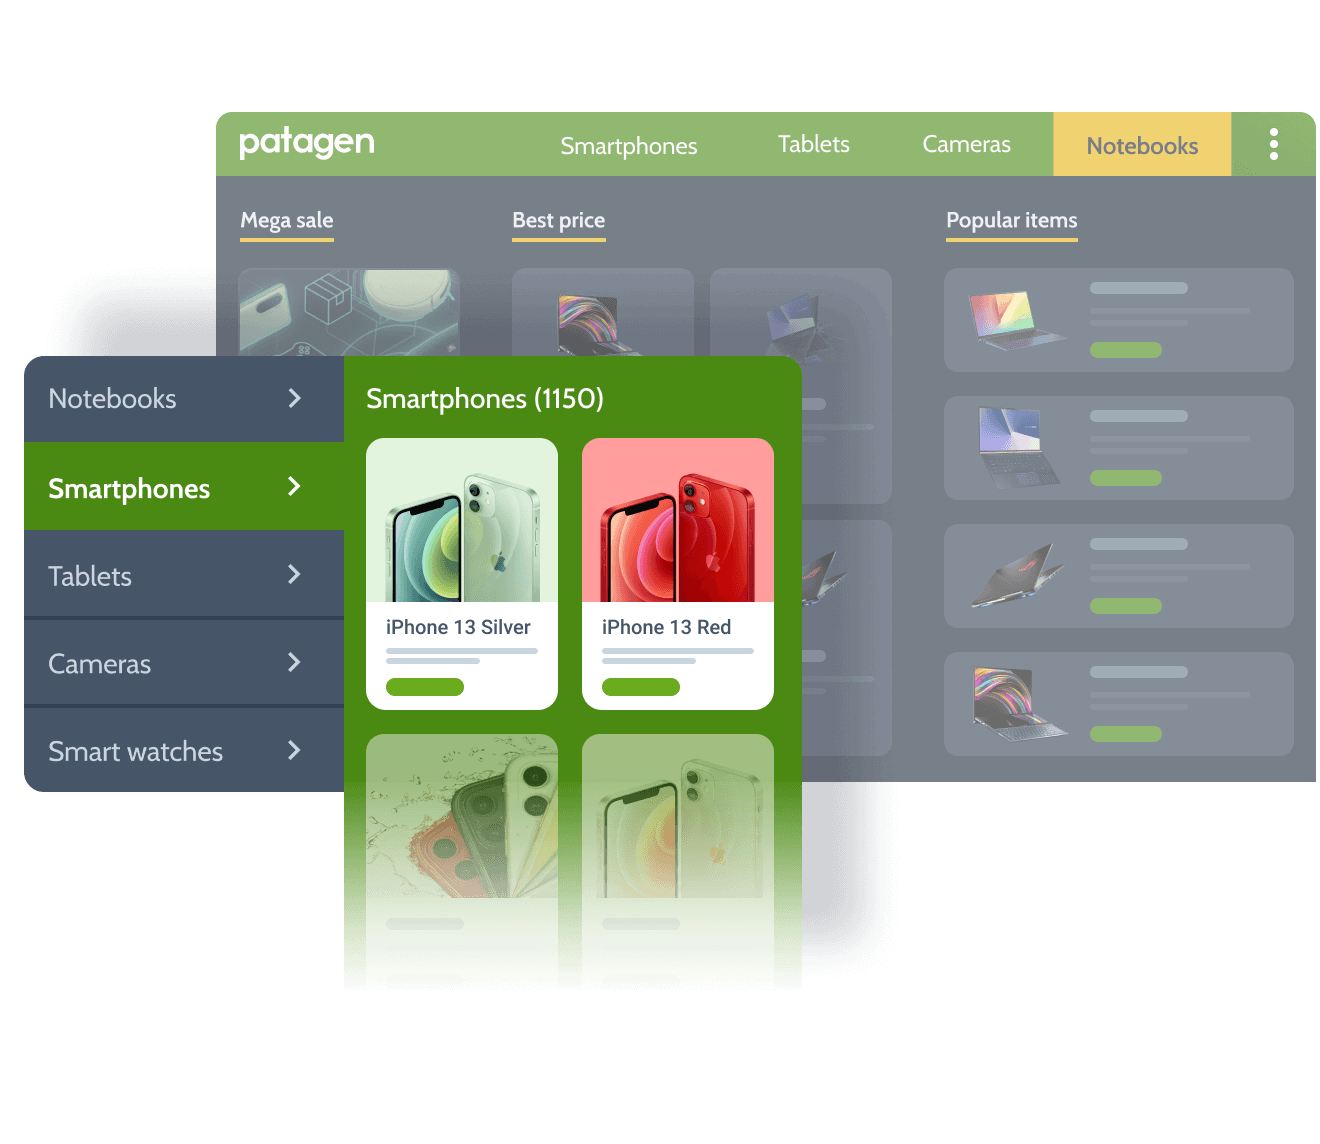Open the fourth popular item laptop card
Image resolution: width=1320 pixels, height=1144 pixels.
[x=1119, y=704]
